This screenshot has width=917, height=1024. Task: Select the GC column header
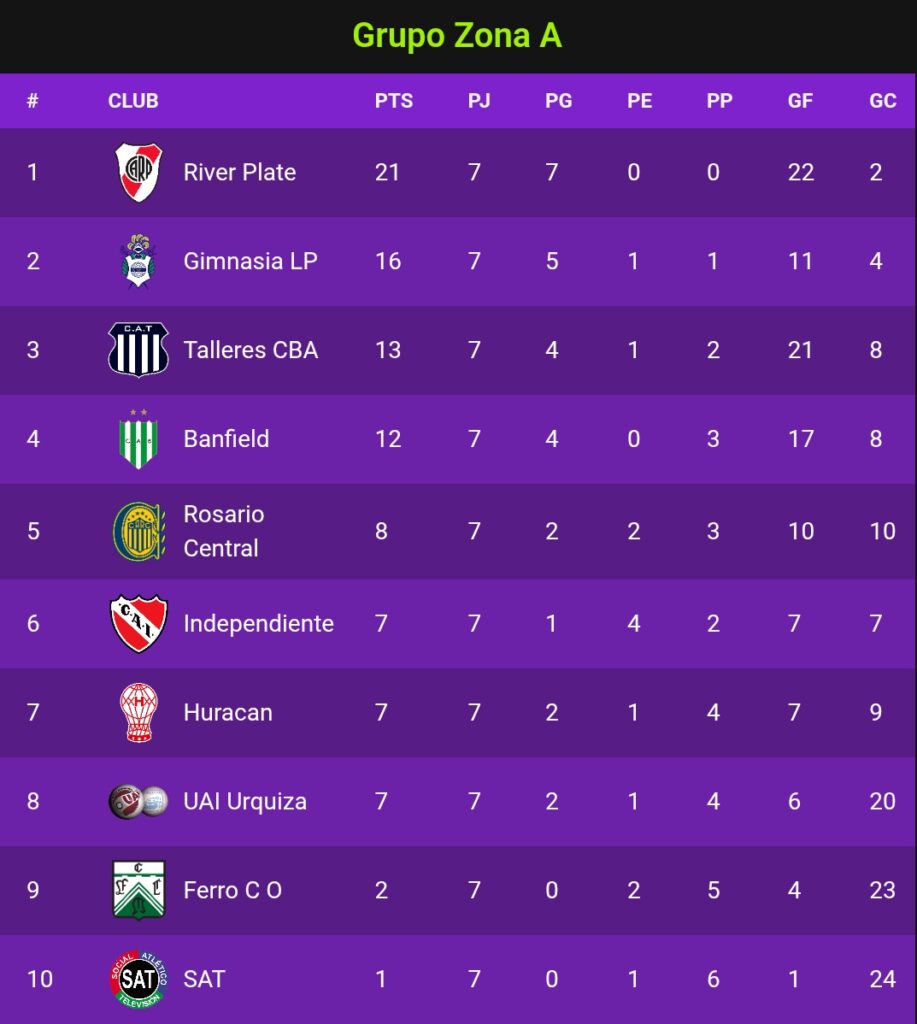882,101
